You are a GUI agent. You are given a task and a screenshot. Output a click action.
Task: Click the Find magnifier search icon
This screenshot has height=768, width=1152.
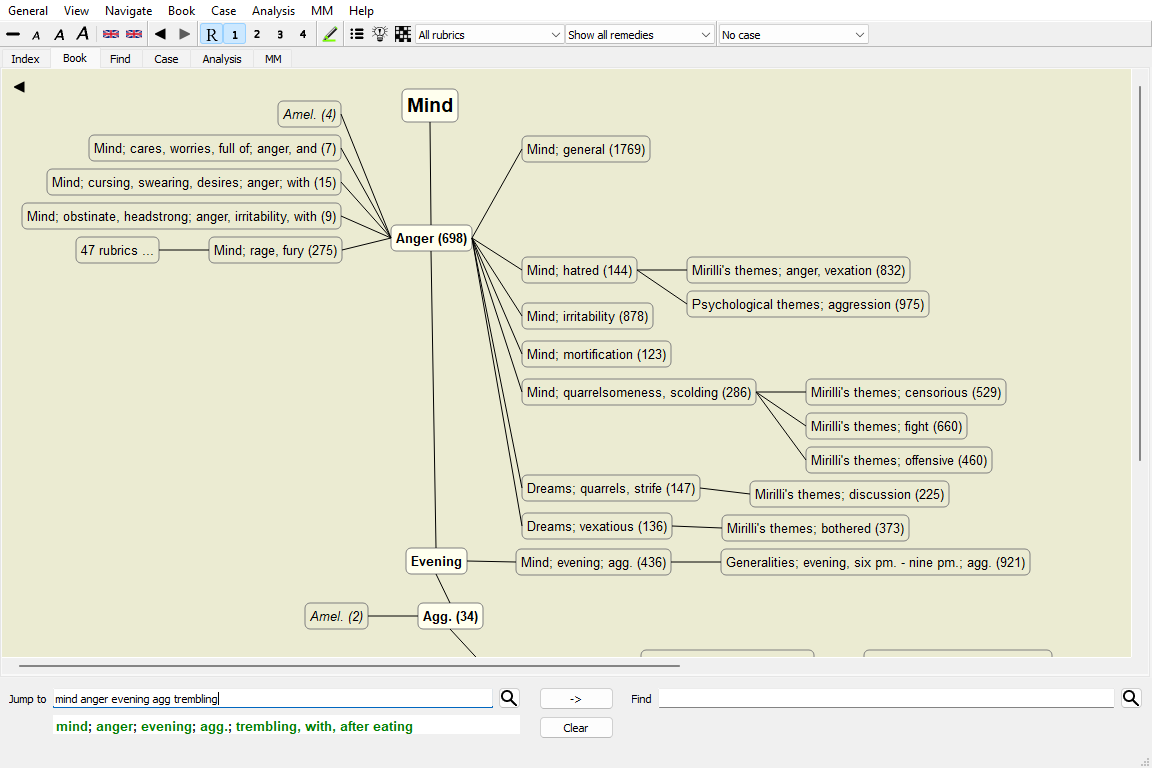[1131, 698]
